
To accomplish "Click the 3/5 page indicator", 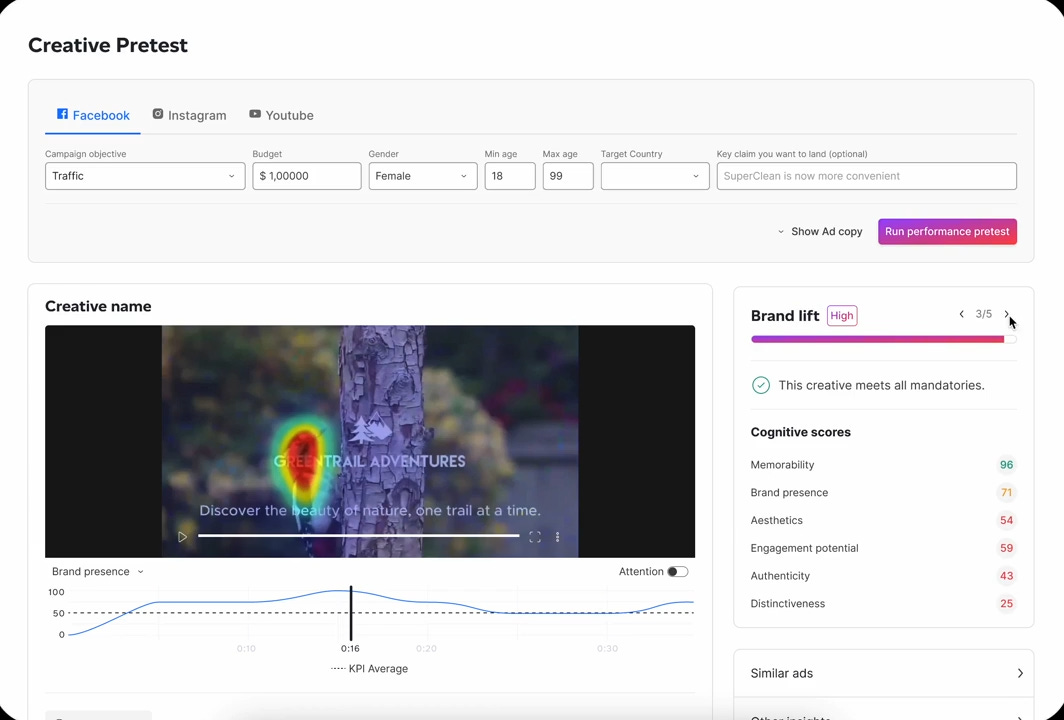I will point(983,314).
